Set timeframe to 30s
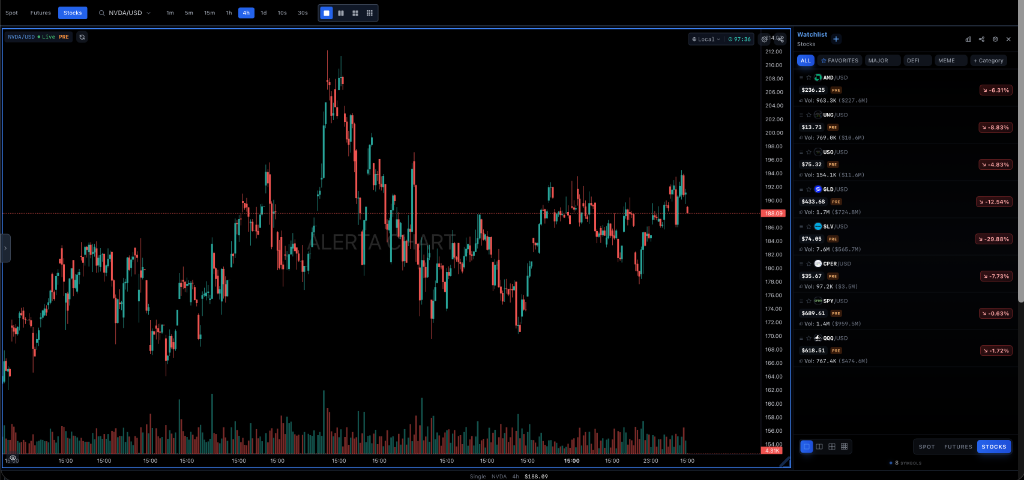 coord(302,13)
